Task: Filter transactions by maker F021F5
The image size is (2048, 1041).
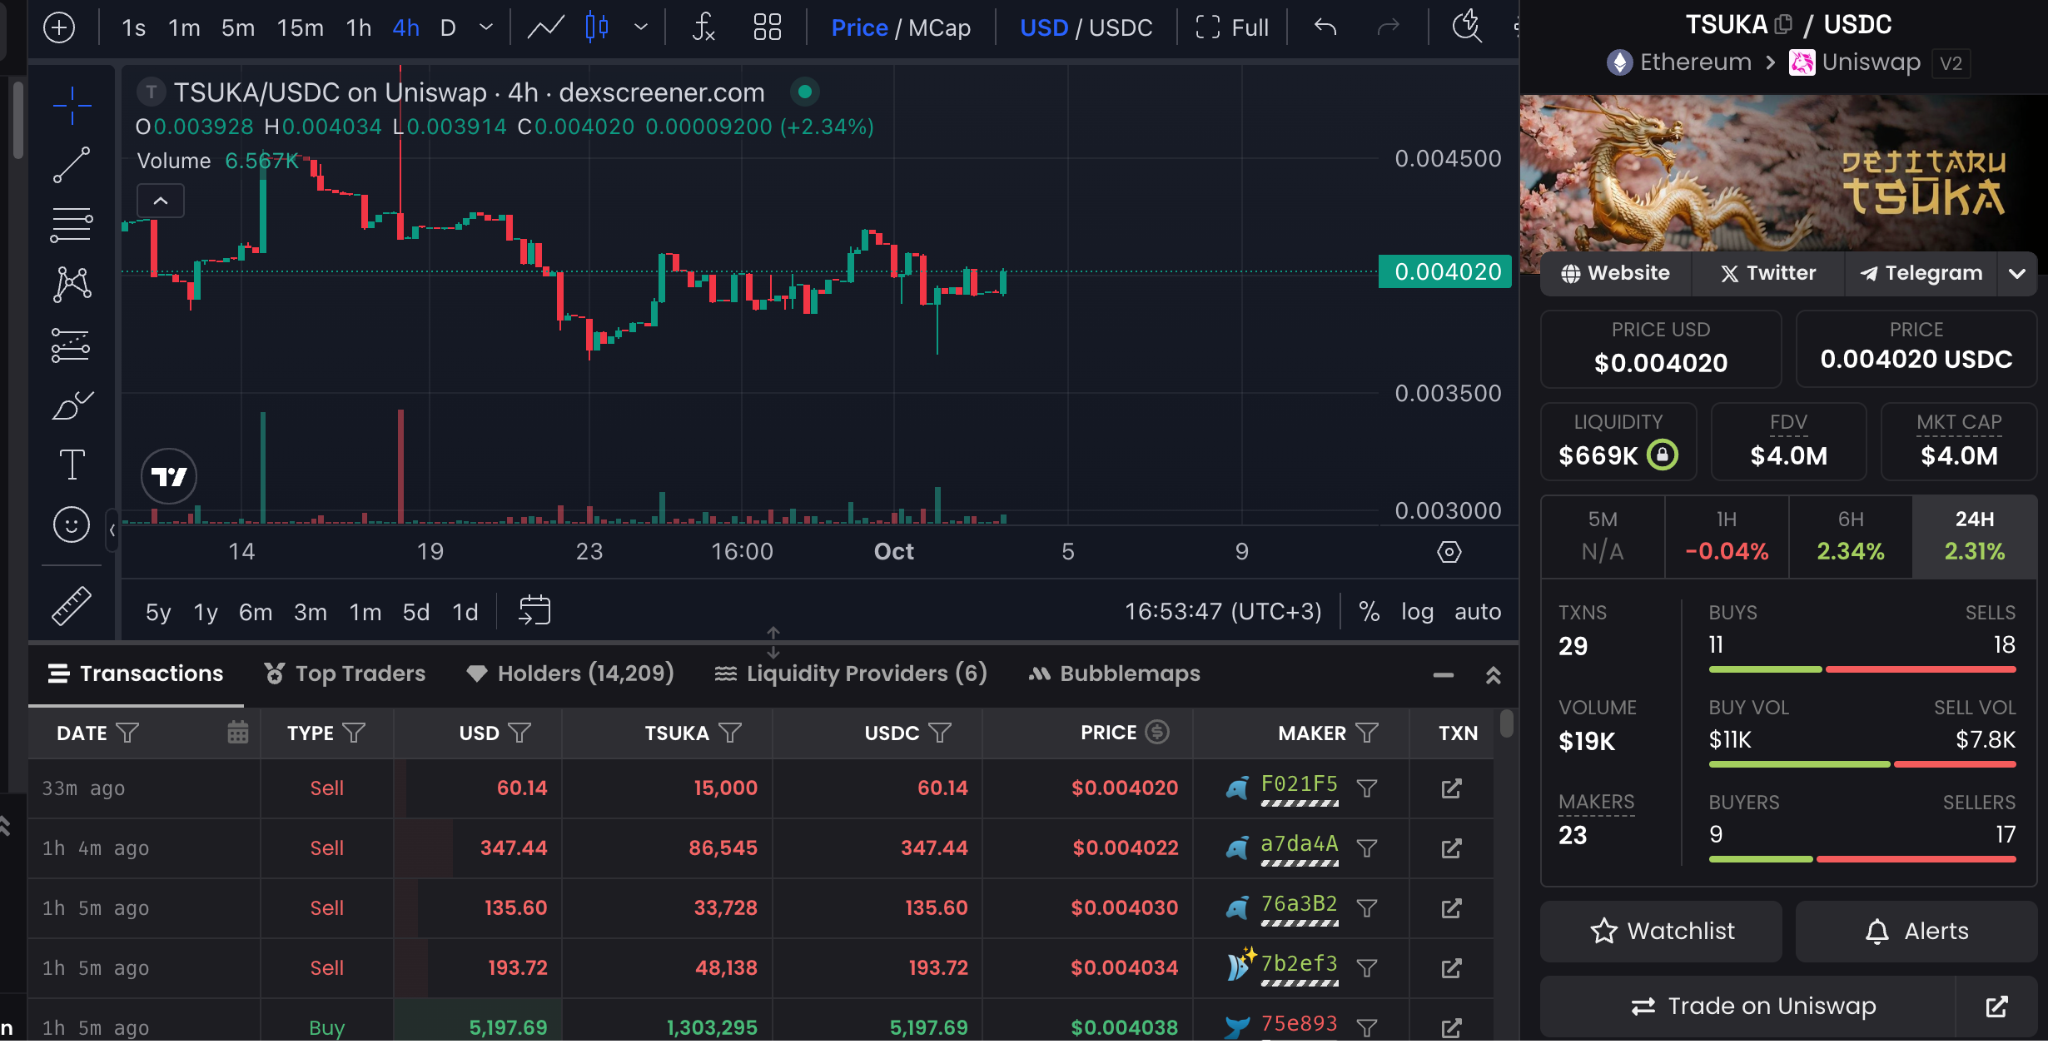Action: pyautogui.click(x=1367, y=789)
